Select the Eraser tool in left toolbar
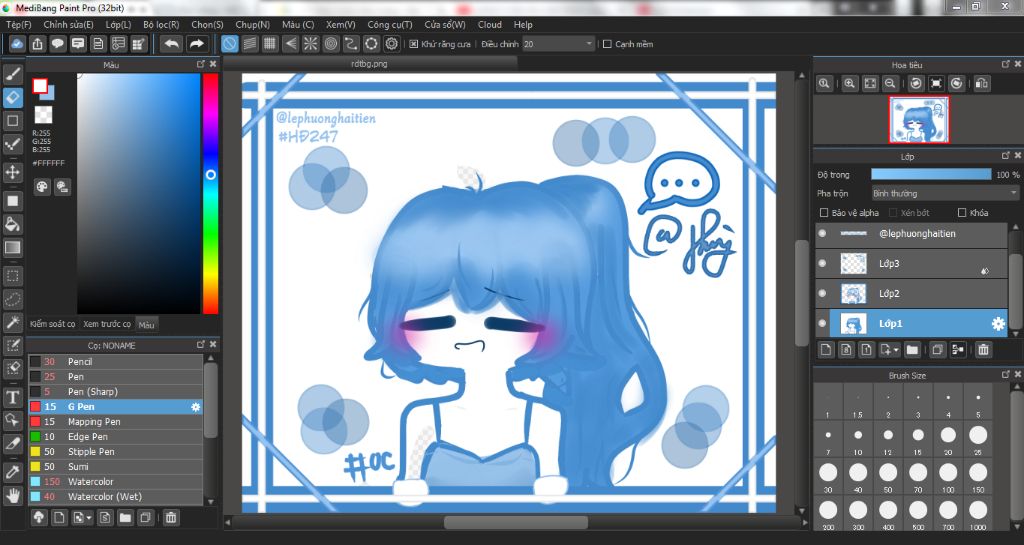 point(12,97)
